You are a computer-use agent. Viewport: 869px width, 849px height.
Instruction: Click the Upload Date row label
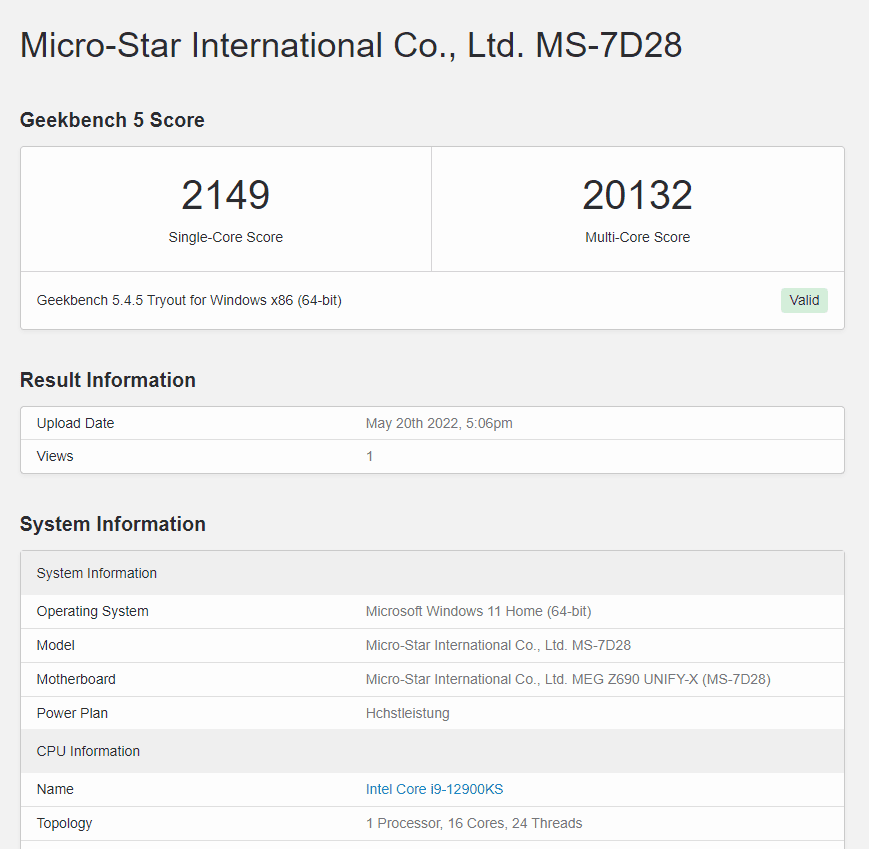pos(76,423)
